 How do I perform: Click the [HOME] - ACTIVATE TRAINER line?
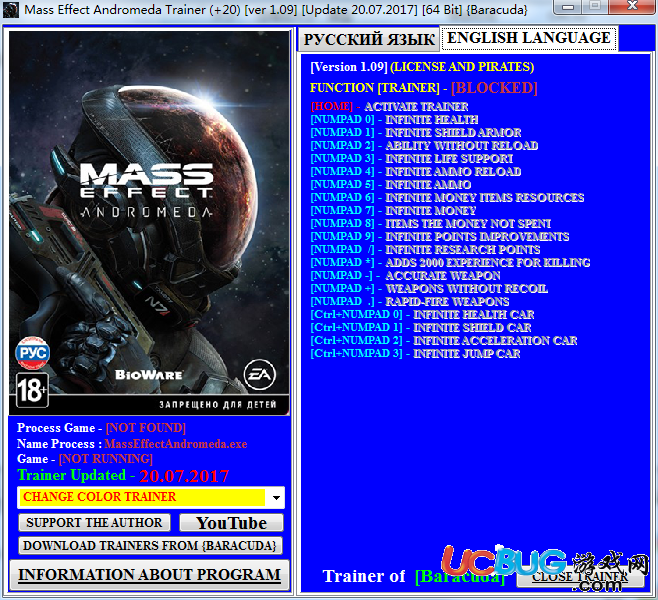pos(389,107)
